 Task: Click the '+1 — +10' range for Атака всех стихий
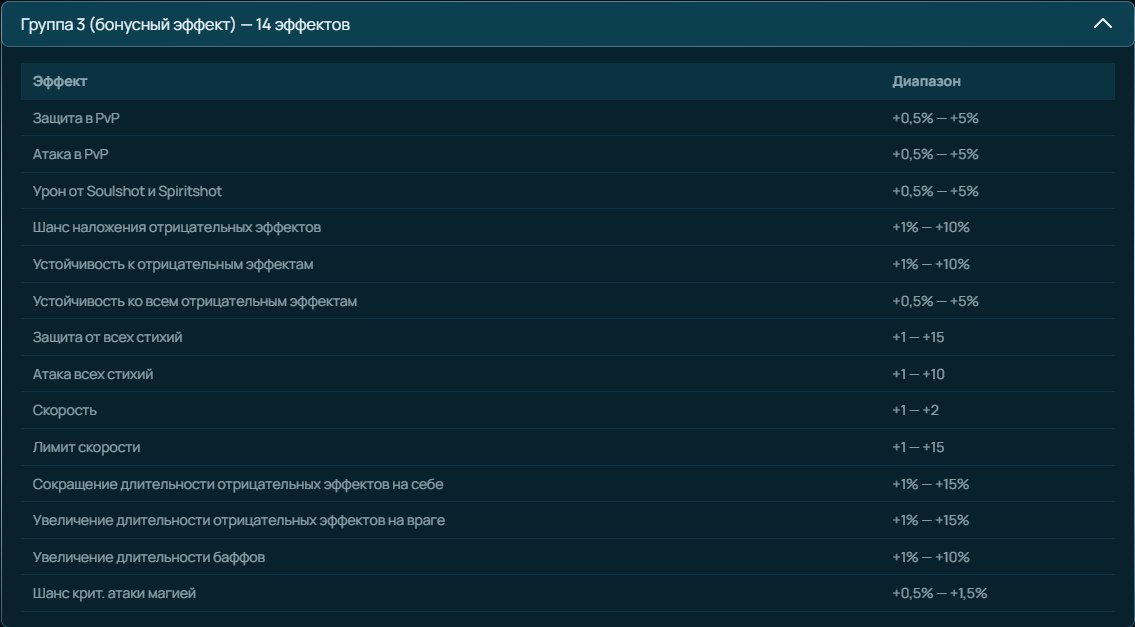pos(919,374)
